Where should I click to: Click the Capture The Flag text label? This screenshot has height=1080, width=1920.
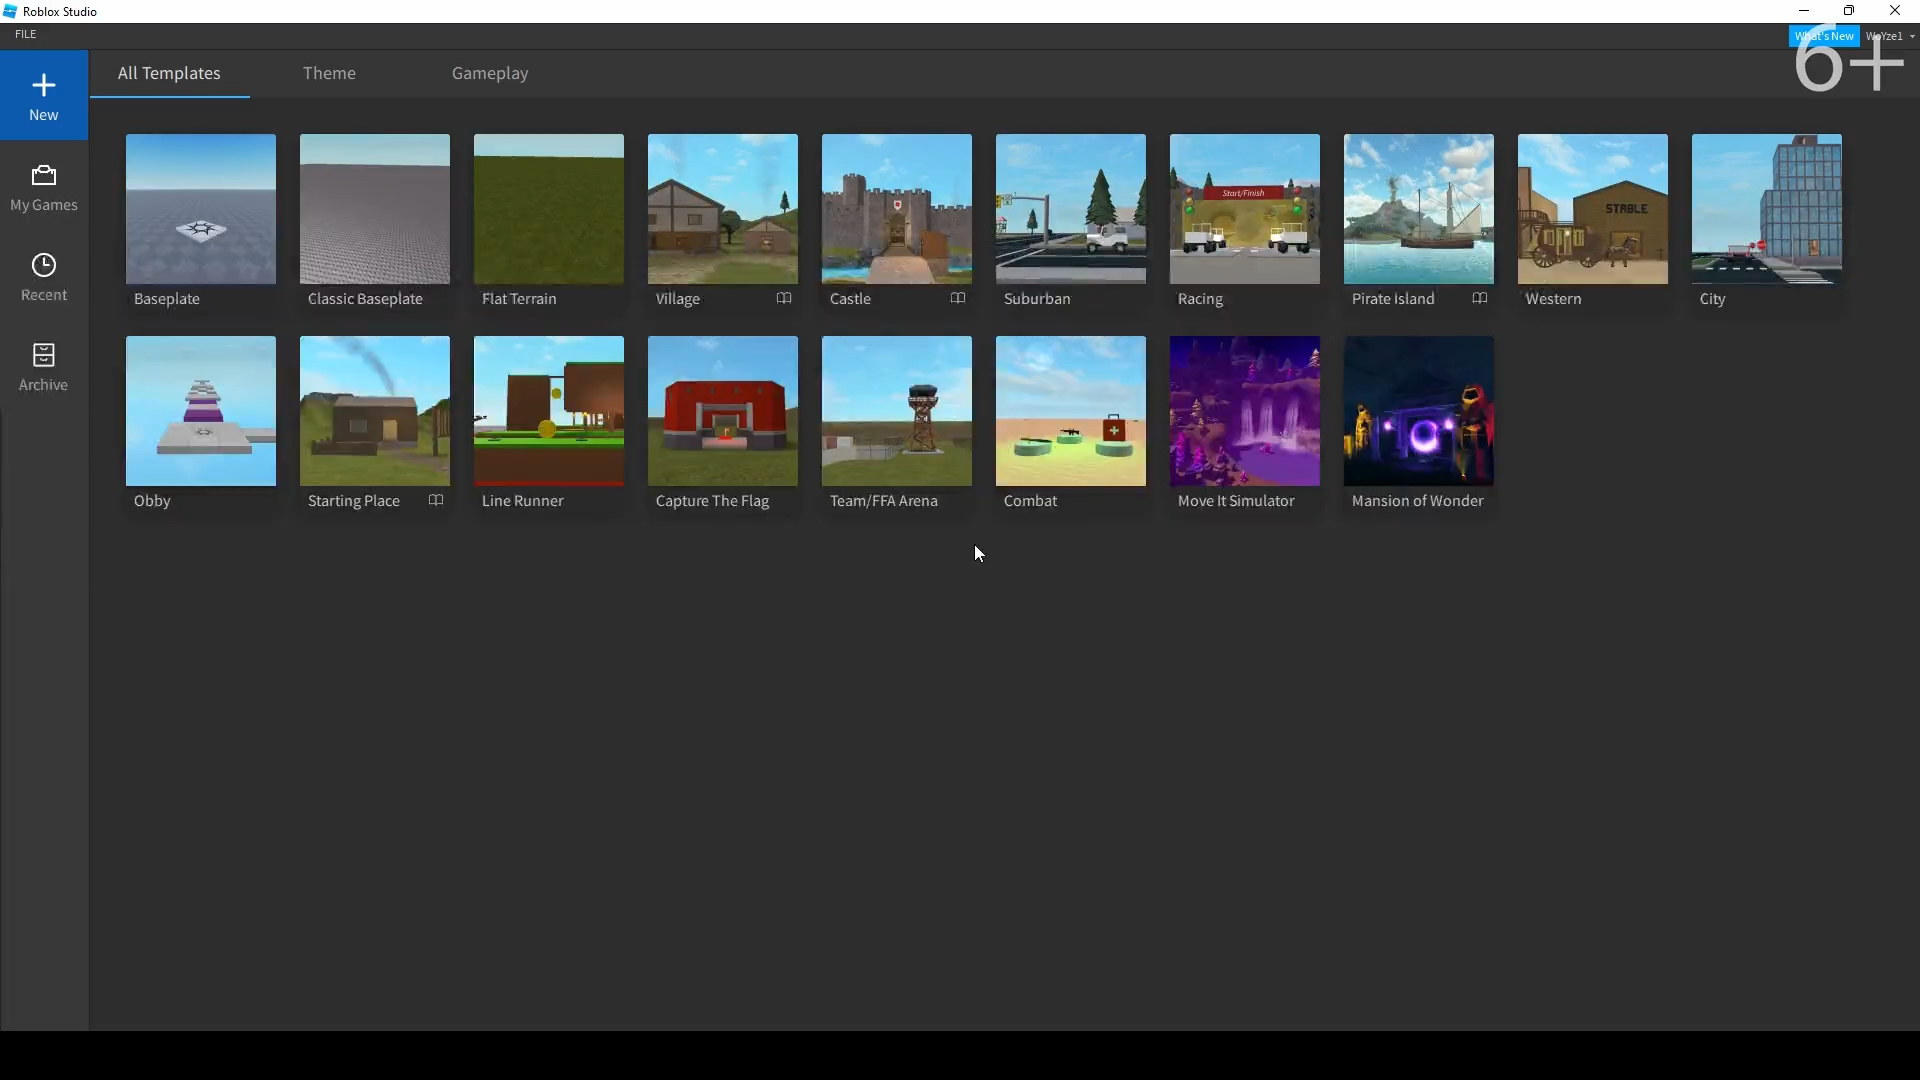point(712,501)
